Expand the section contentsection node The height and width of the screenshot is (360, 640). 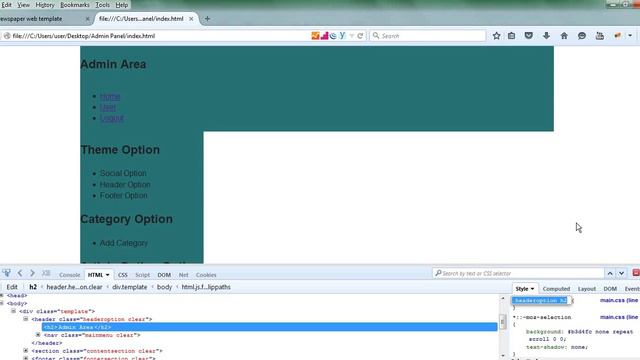[x=26, y=351]
